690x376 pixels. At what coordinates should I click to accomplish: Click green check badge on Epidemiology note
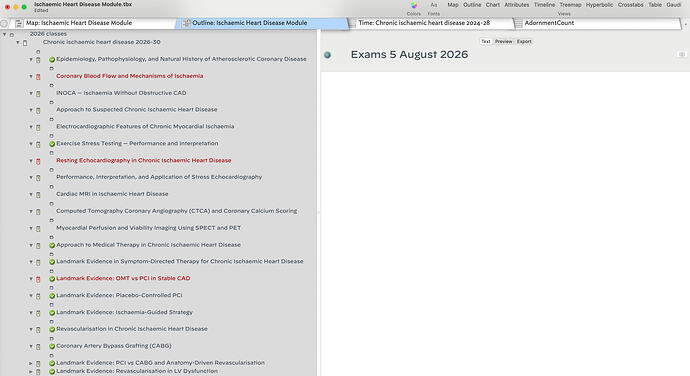pyautogui.click(x=52, y=59)
